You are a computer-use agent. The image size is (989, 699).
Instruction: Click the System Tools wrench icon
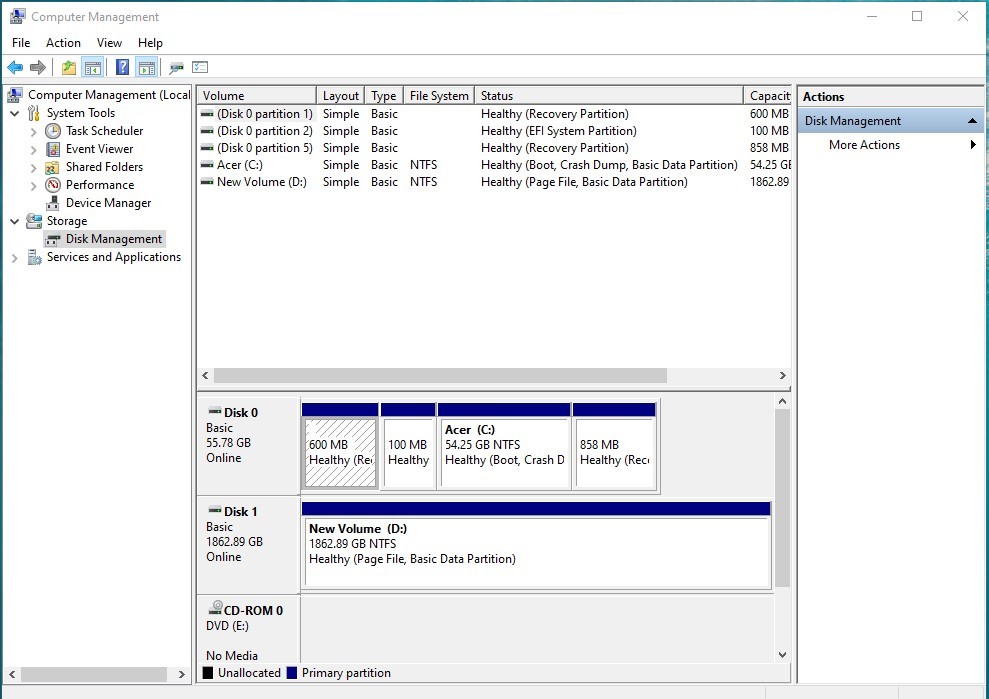[x=34, y=114]
